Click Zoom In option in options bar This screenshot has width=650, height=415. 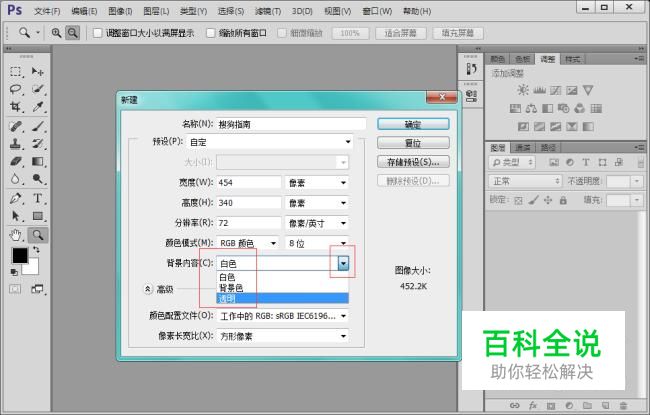[x=56, y=33]
